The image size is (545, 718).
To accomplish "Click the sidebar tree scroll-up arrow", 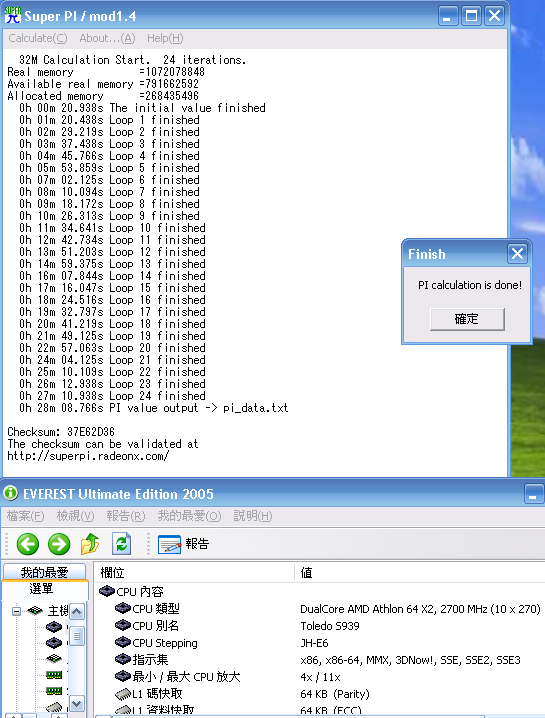I will coord(76,611).
